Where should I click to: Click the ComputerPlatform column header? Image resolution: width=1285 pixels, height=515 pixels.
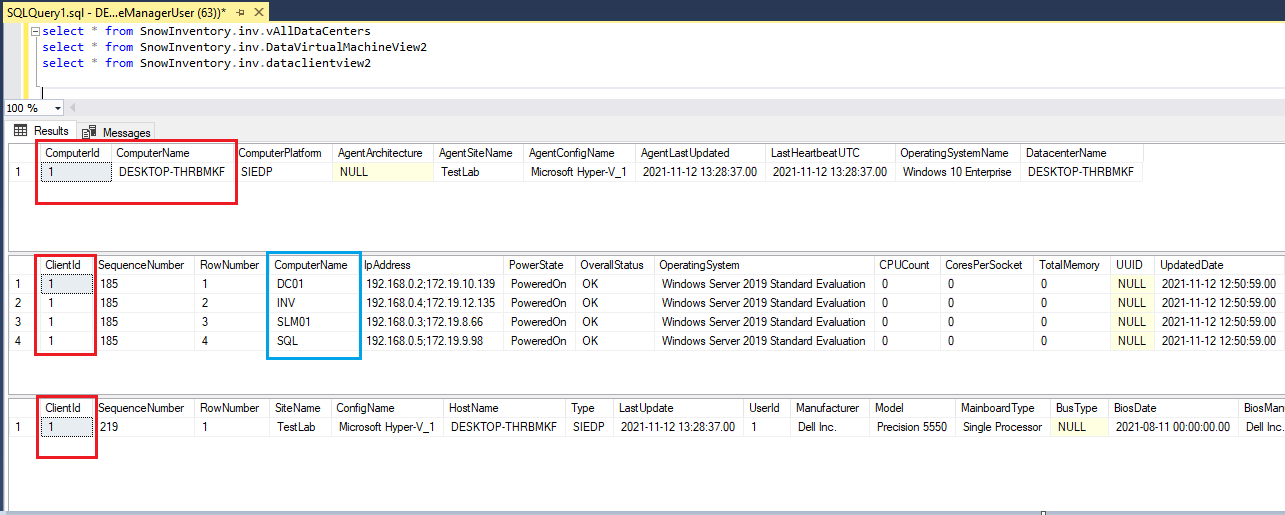pos(283,153)
